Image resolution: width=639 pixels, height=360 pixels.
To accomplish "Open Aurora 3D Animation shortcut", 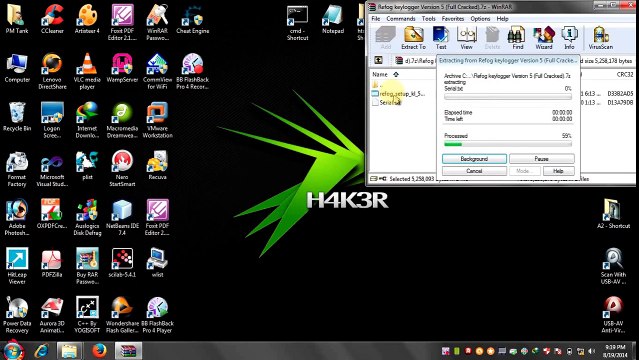I will pos(52,314).
